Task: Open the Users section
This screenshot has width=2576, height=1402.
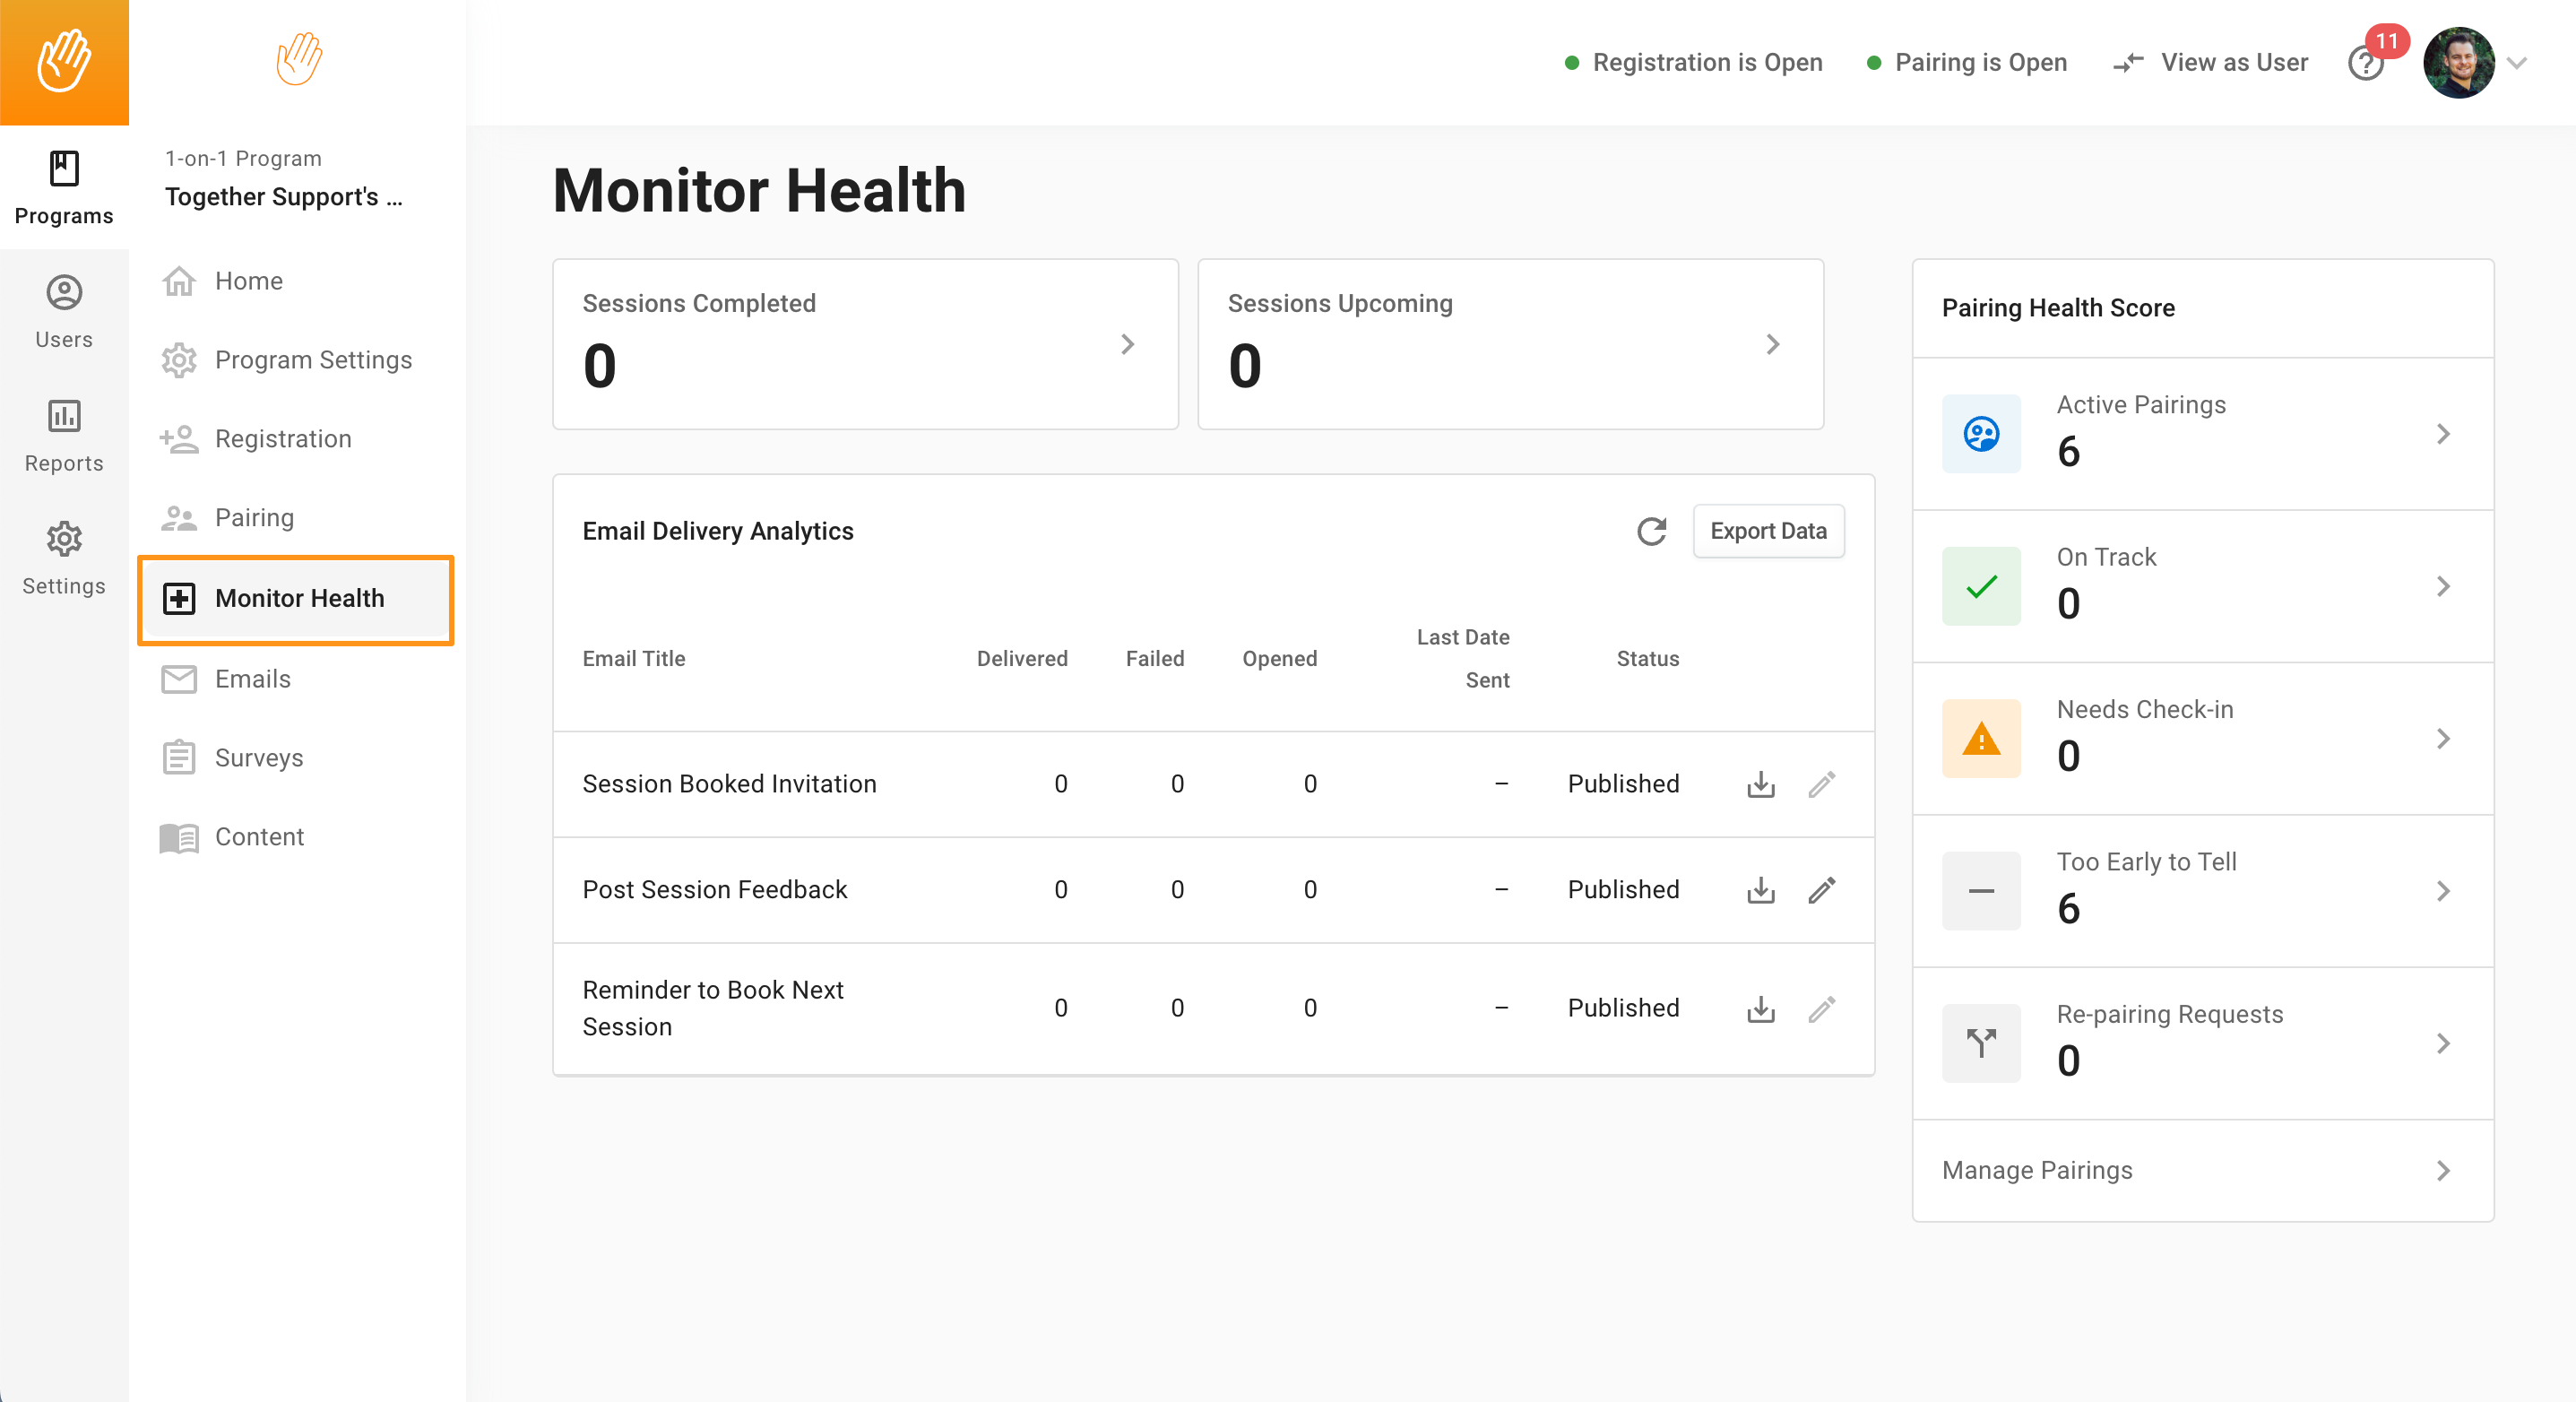Action: [64, 312]
